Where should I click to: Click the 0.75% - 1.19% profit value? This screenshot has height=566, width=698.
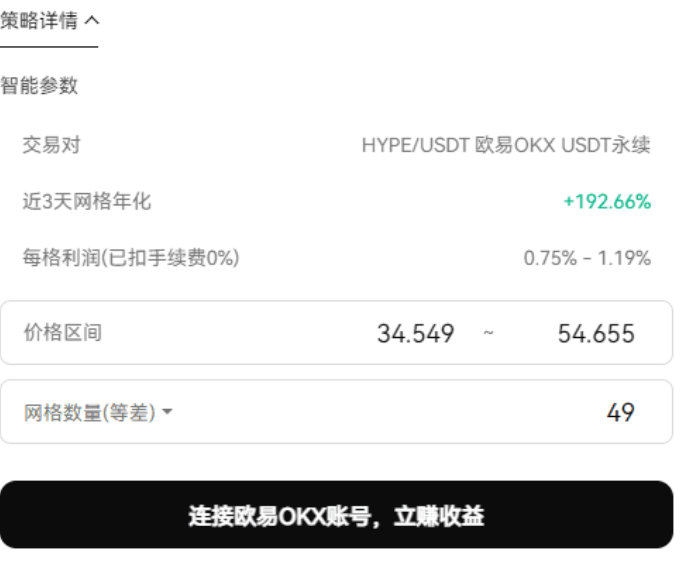[x=587, y=258]
